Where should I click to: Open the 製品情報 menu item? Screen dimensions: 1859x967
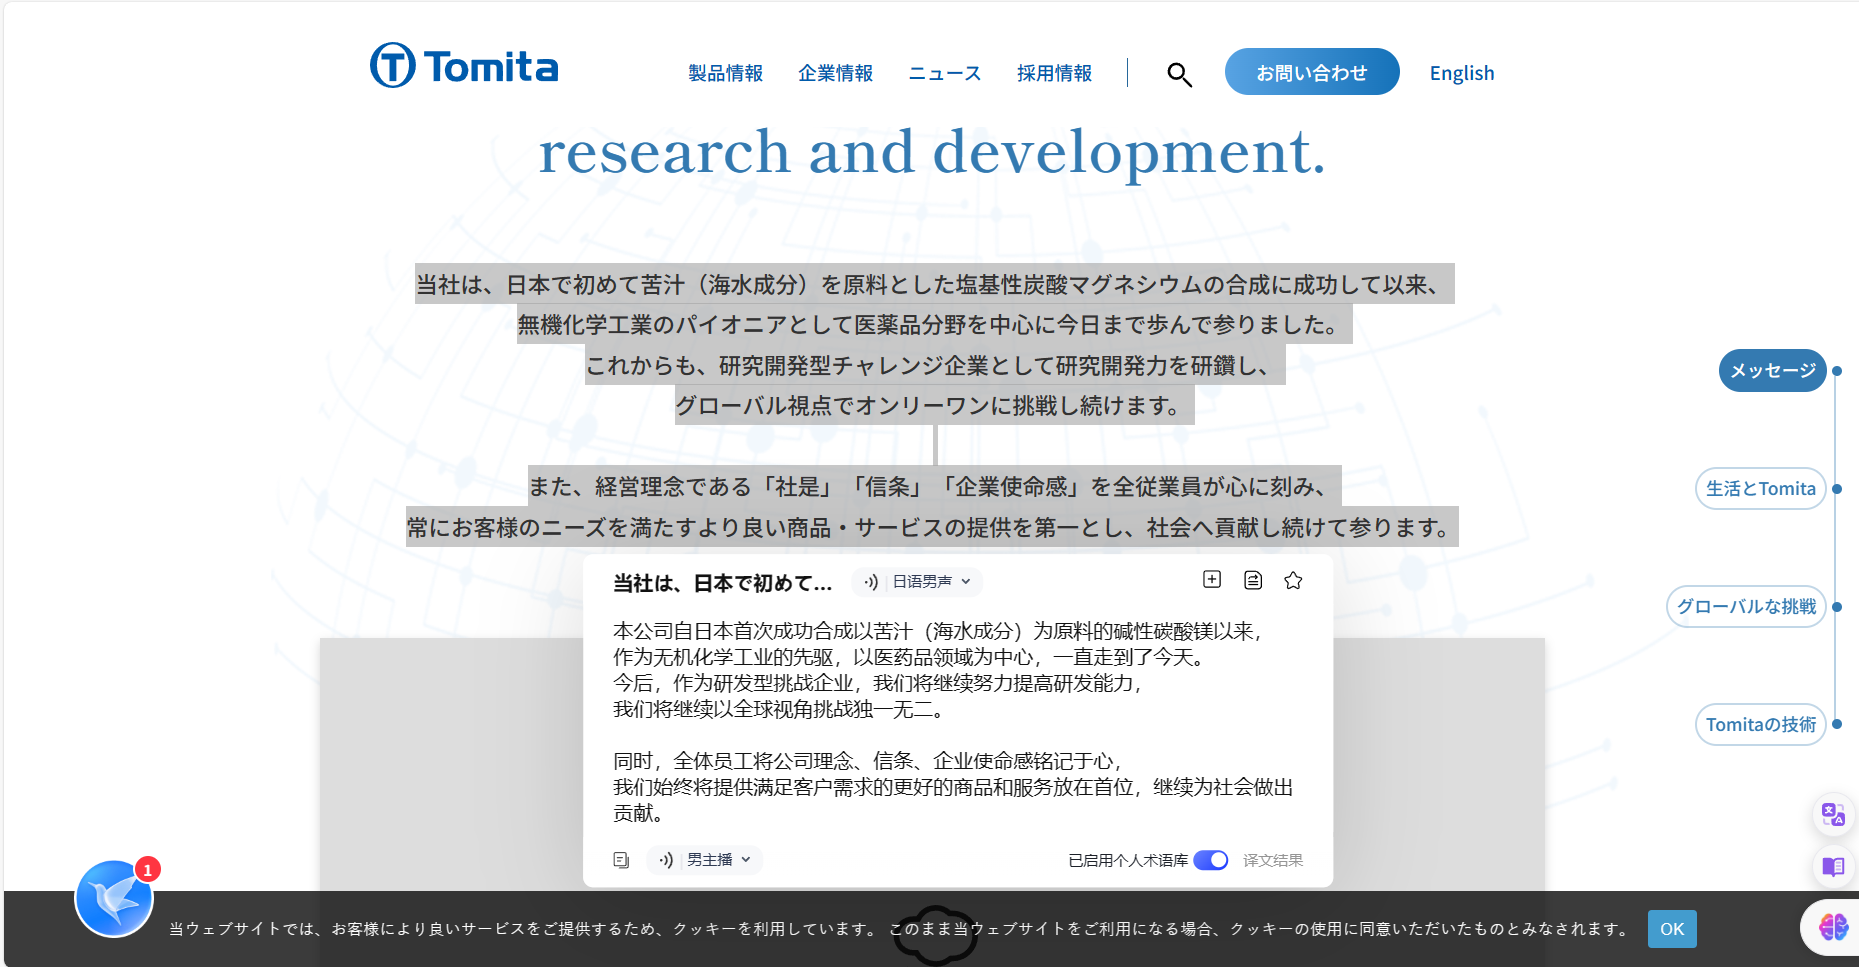[725, 73]
